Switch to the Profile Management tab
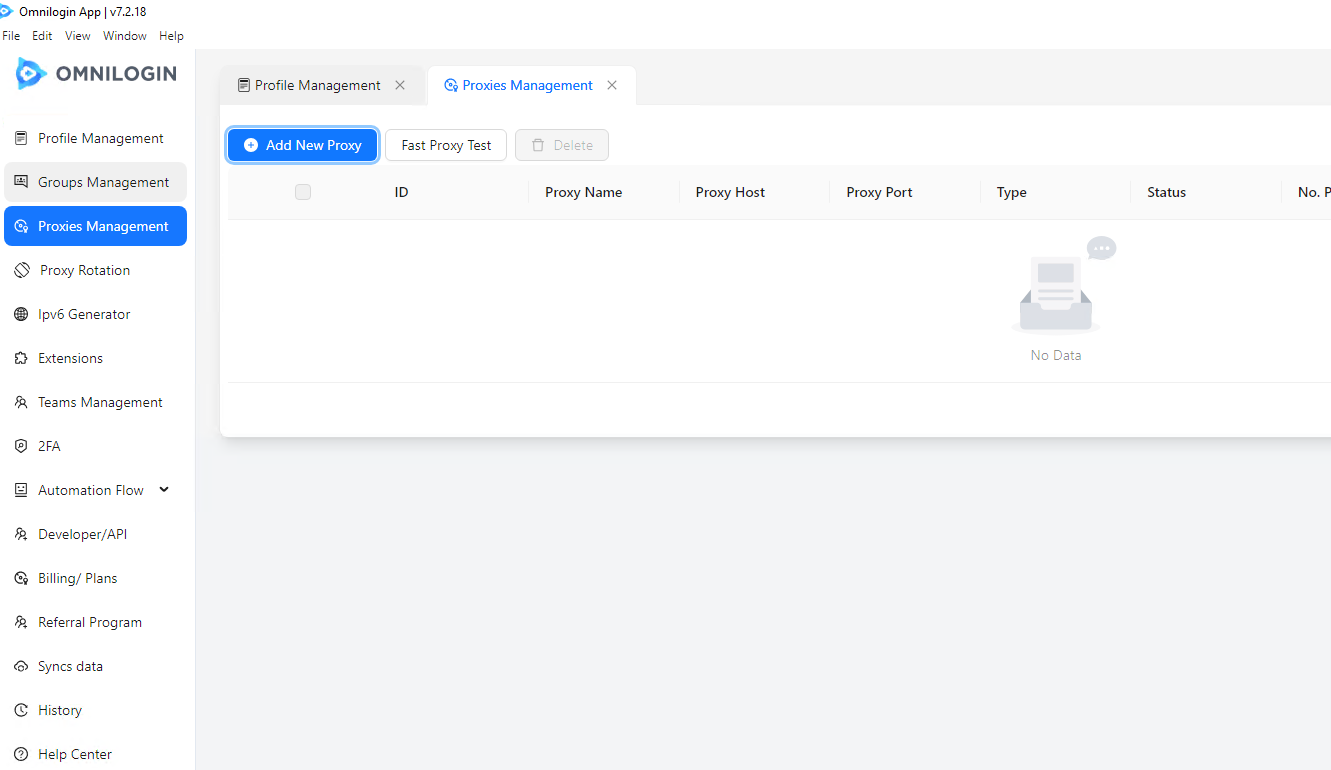Image resolution: width=1331 pixels, height=770 pixels. coord(310,85)
